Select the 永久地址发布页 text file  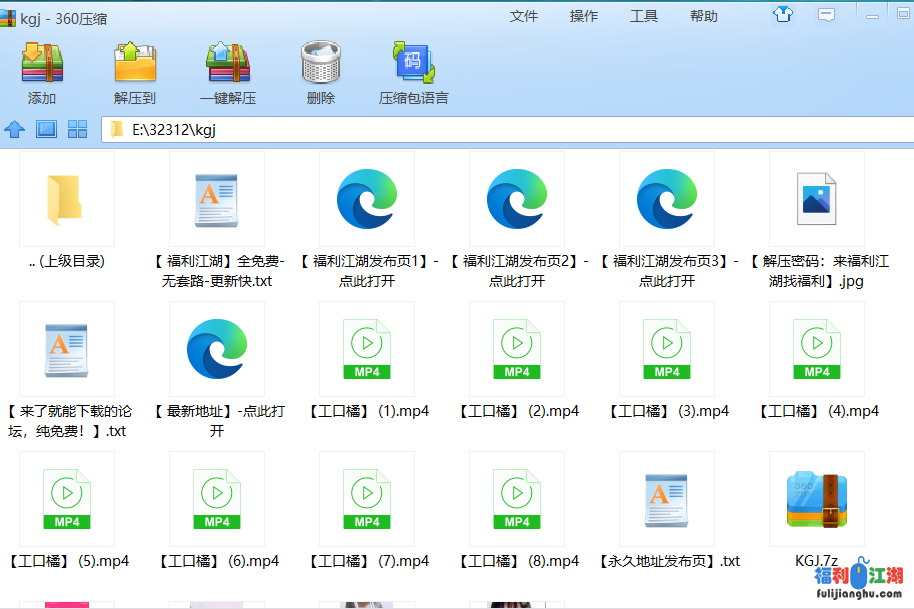pos(666,498)
